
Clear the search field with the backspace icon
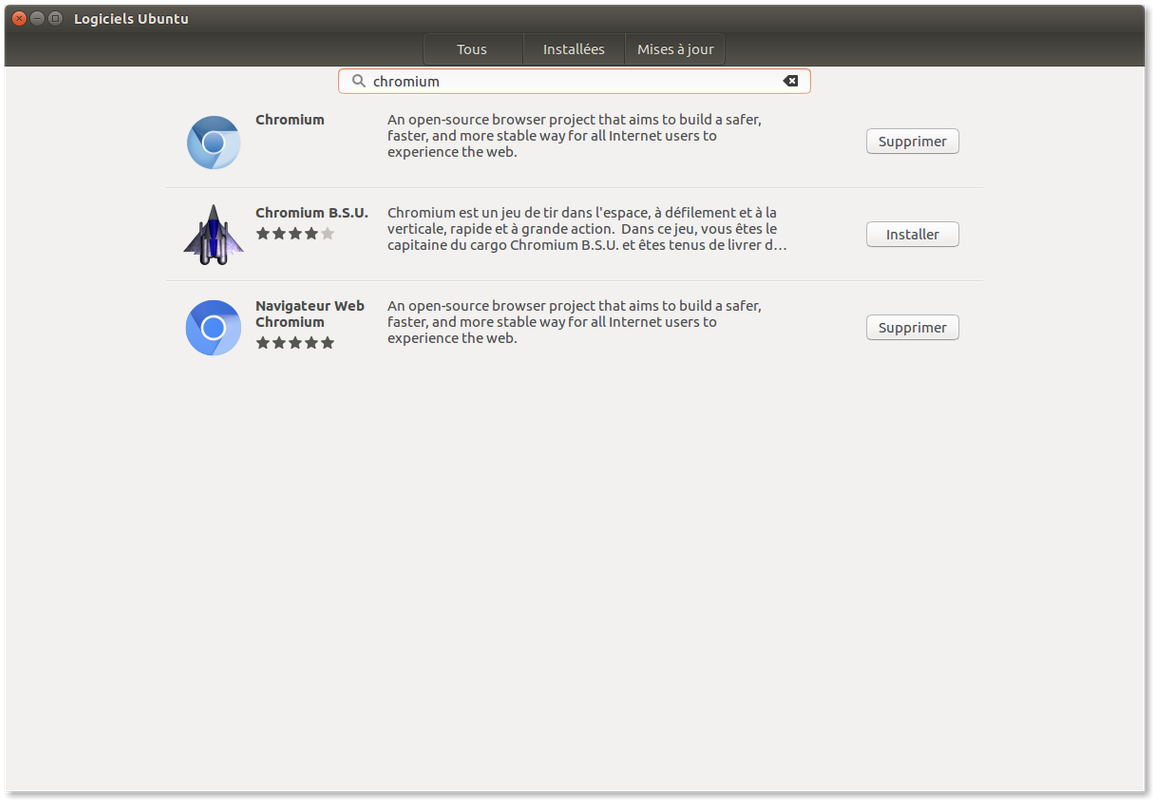point(790,81)
